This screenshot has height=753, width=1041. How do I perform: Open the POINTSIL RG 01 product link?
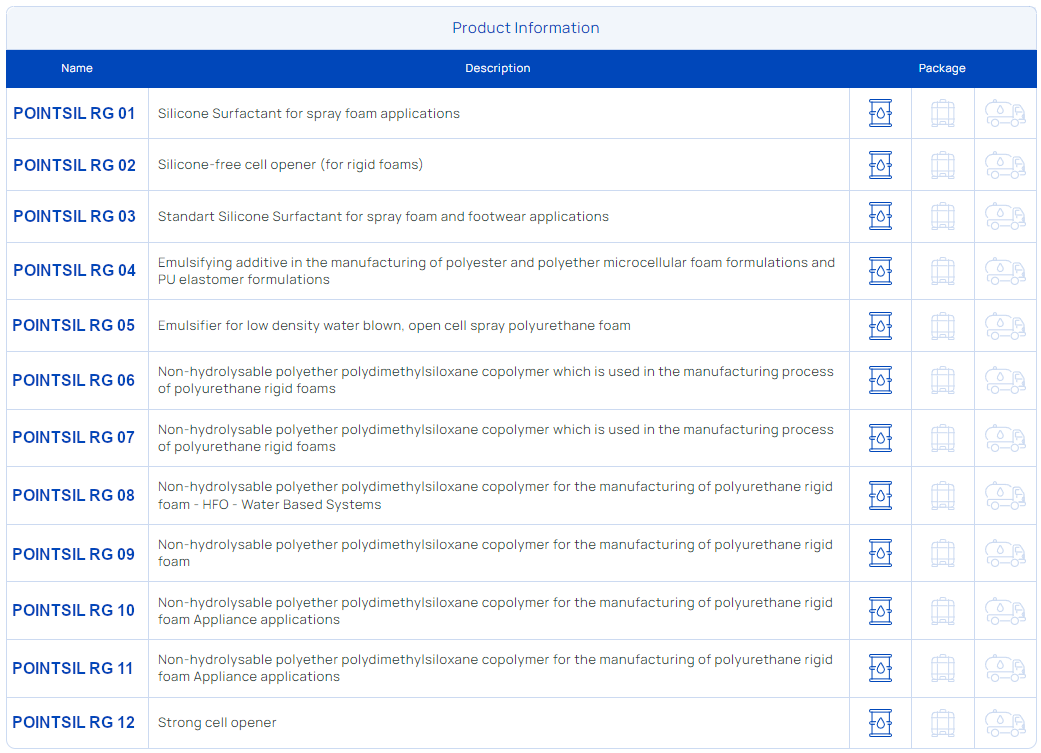(74, 114)
